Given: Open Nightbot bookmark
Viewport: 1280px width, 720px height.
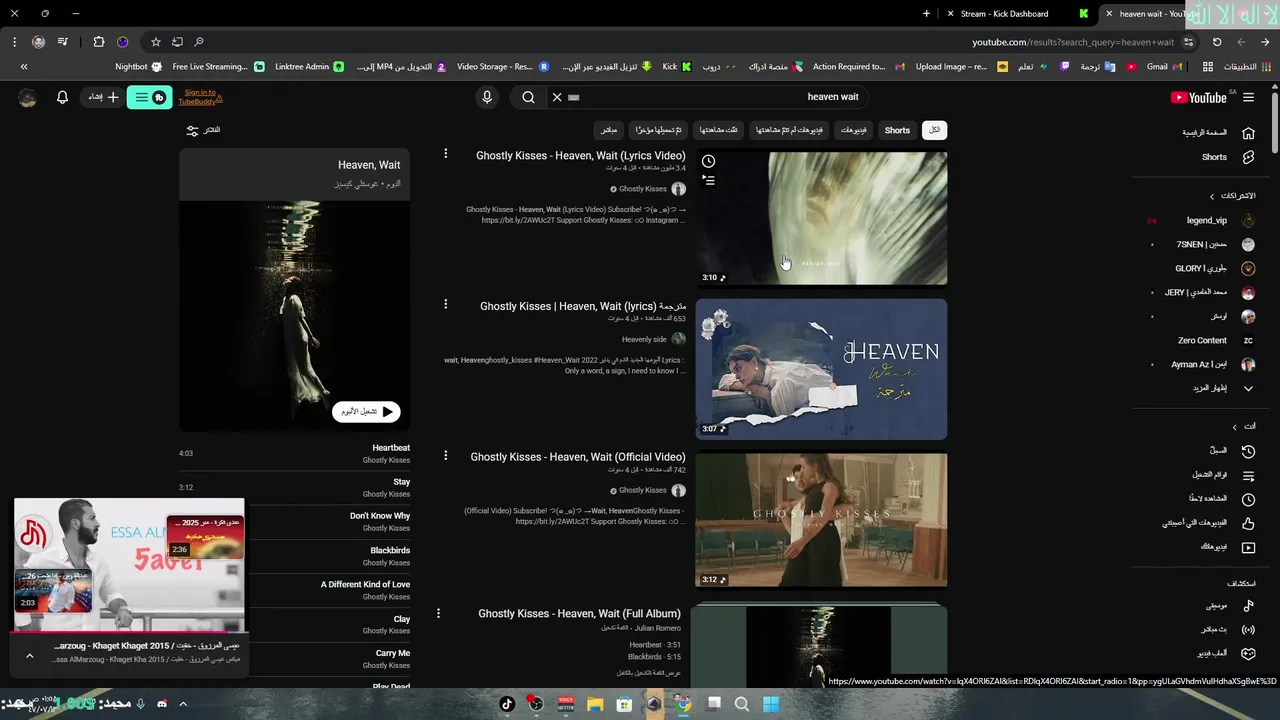Looking at the screenshot, I should [x=139, y=67].
